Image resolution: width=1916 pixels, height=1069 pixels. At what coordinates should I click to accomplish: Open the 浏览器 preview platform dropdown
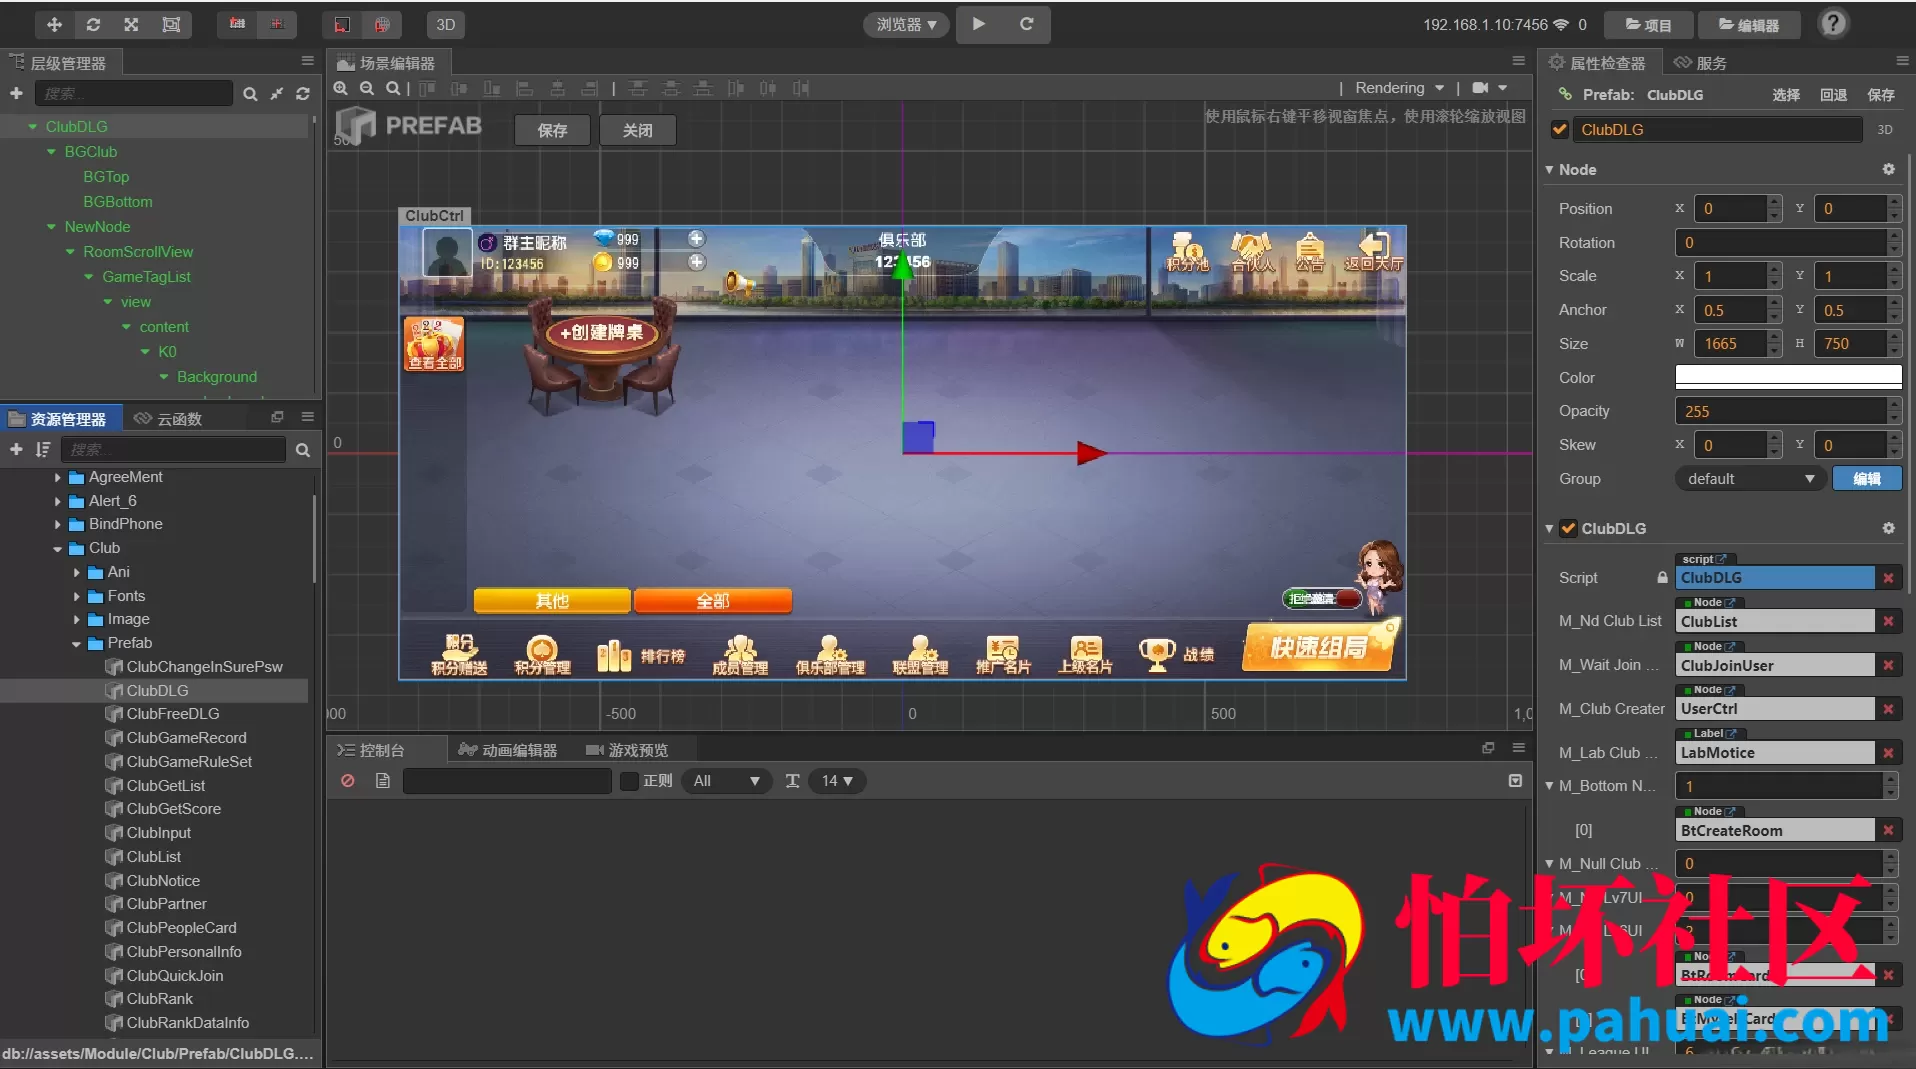pos(907,24)
